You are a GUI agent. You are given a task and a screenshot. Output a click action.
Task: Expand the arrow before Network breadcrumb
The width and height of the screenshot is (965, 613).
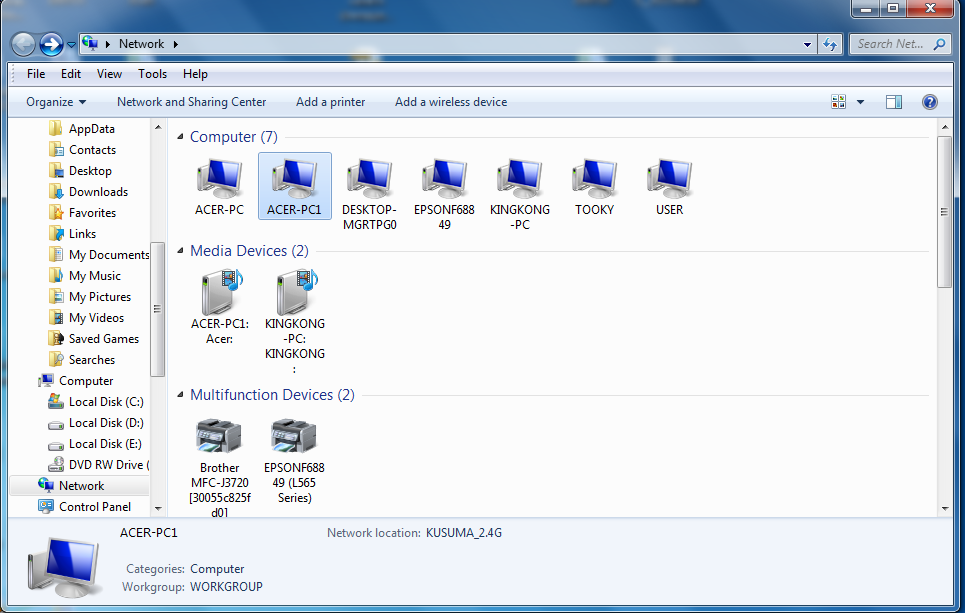coord(108,44)
